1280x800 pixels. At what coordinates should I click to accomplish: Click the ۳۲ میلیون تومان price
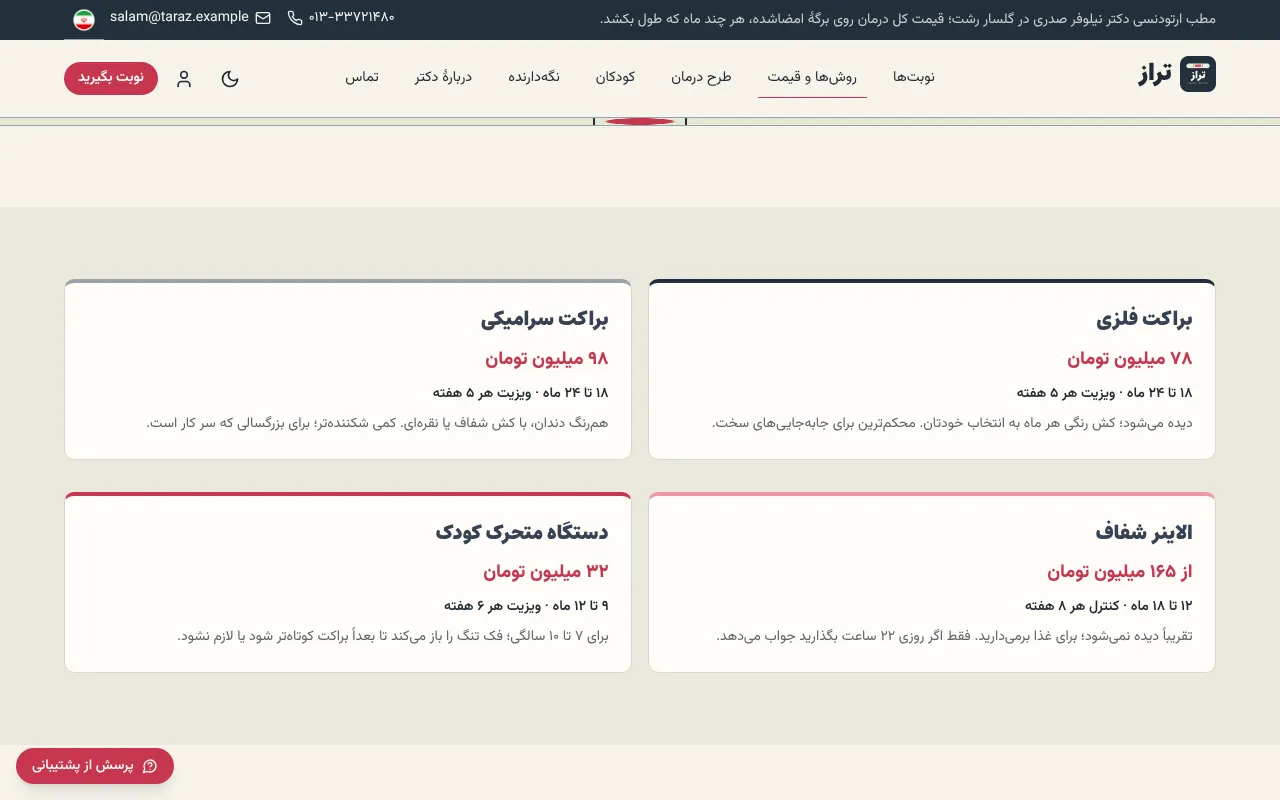point(546,572)
